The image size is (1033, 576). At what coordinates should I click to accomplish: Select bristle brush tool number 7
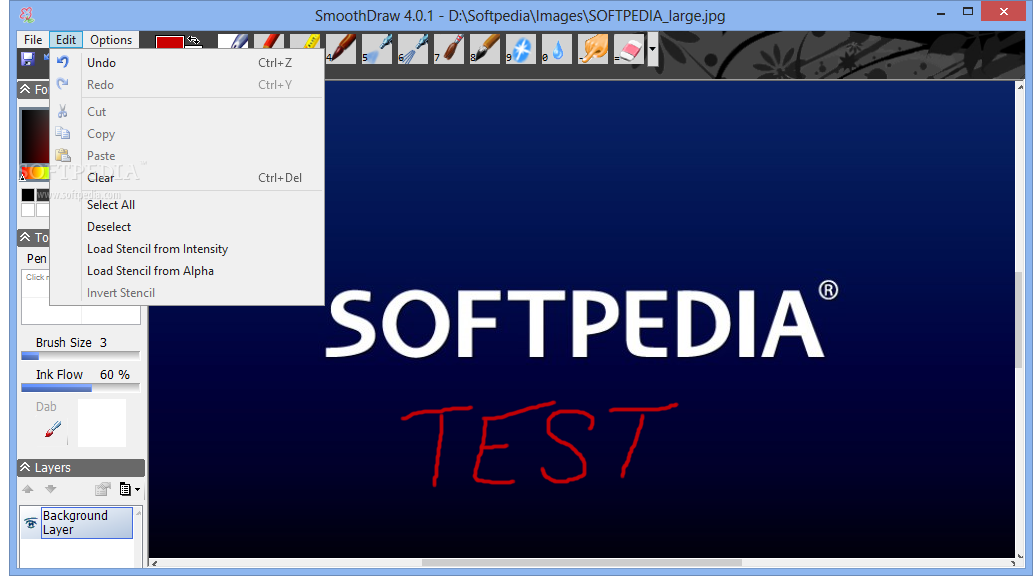point(449,49)
